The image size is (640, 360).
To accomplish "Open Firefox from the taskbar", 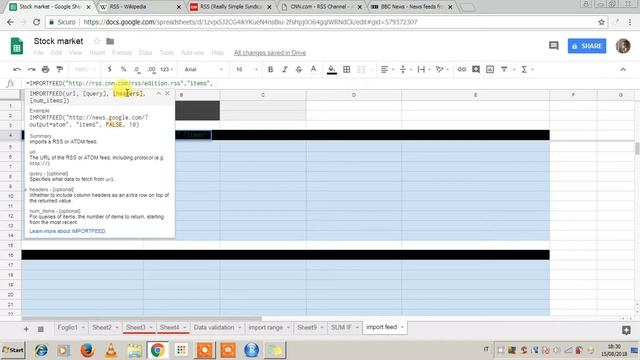I will pos(87,350).
